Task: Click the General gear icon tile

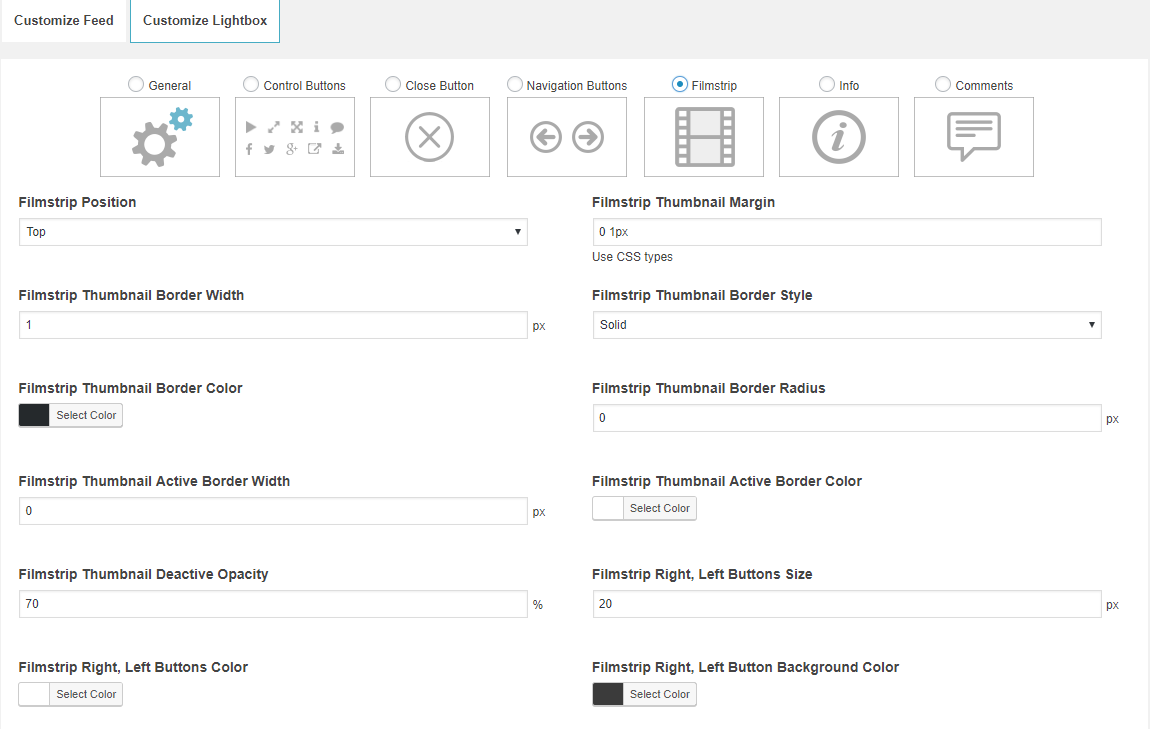Action: 160,137
